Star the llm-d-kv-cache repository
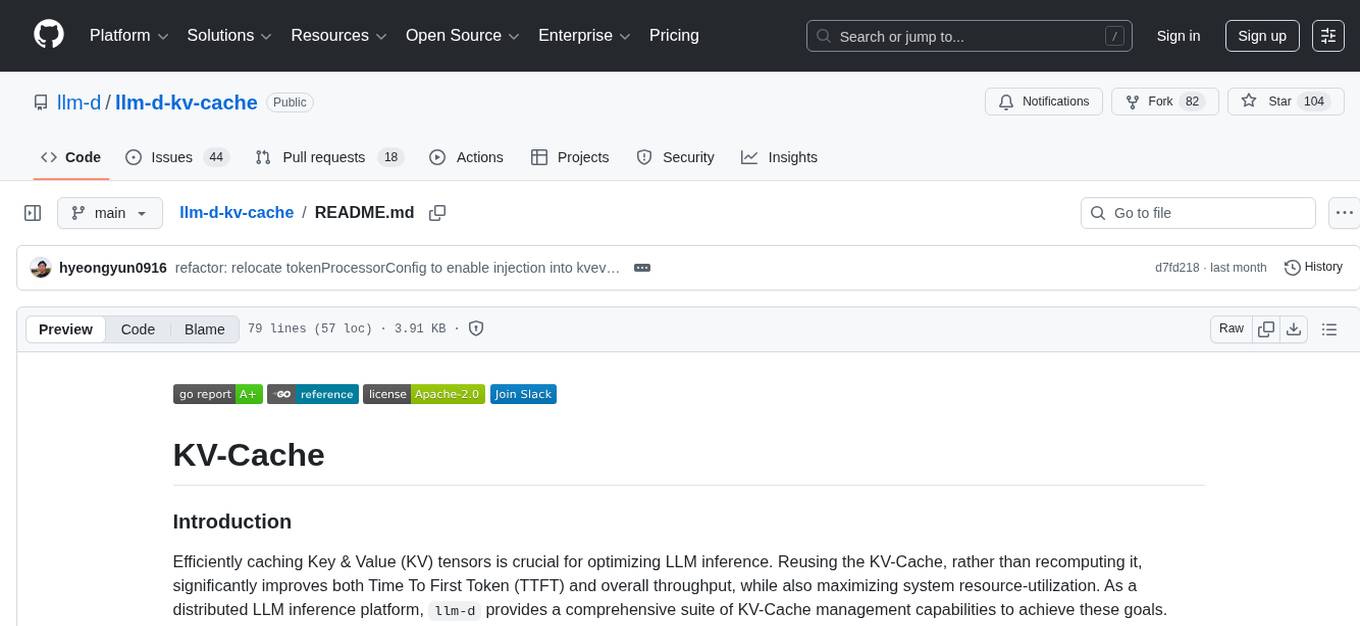 [1277, 101]
